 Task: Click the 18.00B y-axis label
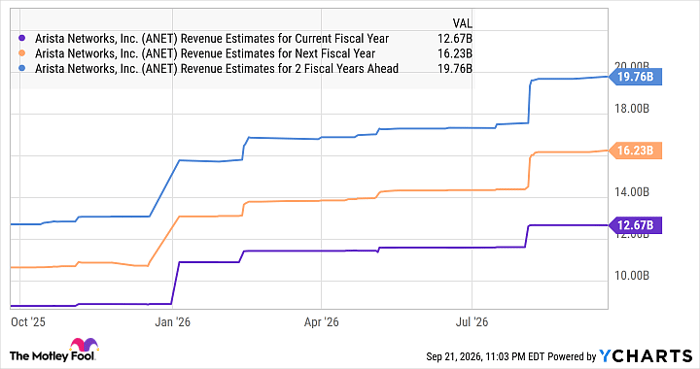click(632, 109)
